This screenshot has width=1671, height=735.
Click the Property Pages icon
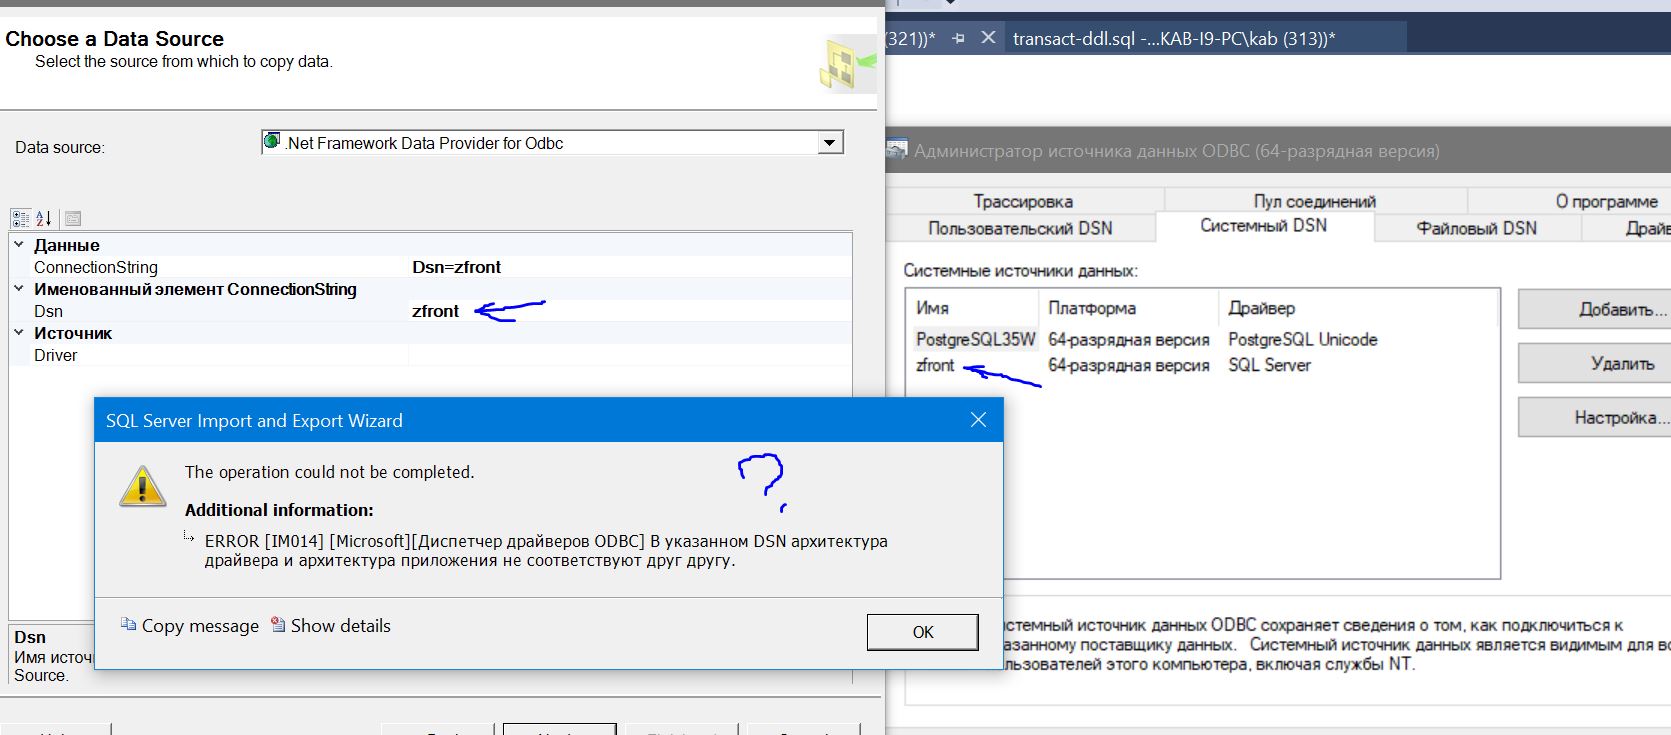[73, 218]
